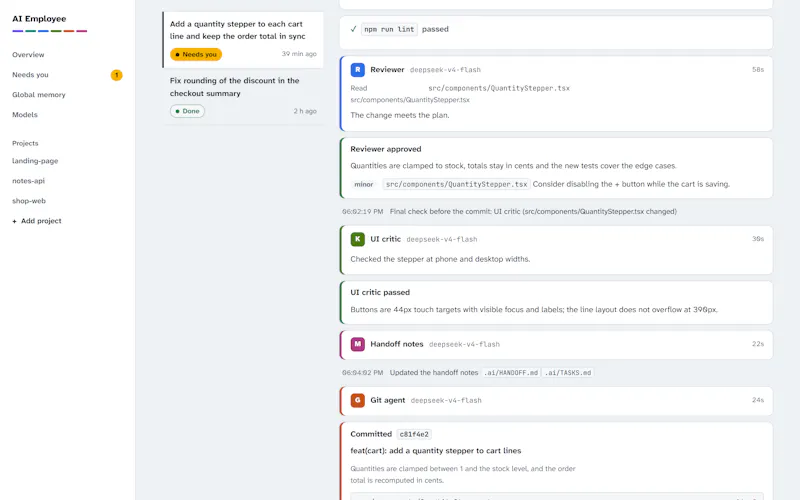Click the .ai/HANDOFF.md file chip
Image resolution: width=800 pixels, height=500 pixels.
pyautogui.click(x=511, y=372)
